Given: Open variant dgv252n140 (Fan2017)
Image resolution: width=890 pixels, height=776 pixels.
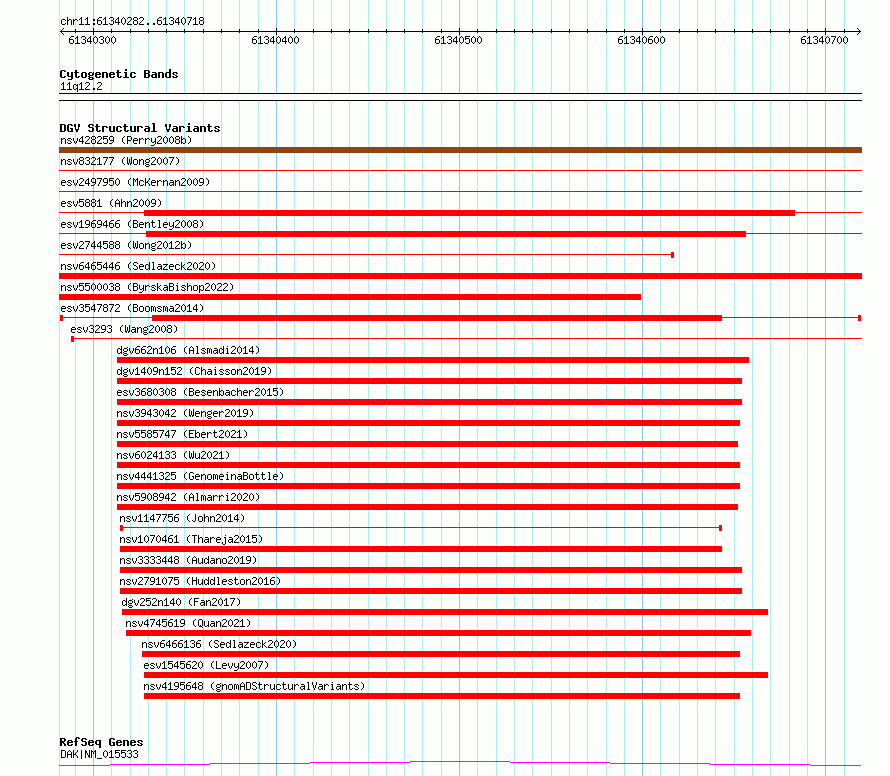Looking at the screenshot, I should 181,602.
